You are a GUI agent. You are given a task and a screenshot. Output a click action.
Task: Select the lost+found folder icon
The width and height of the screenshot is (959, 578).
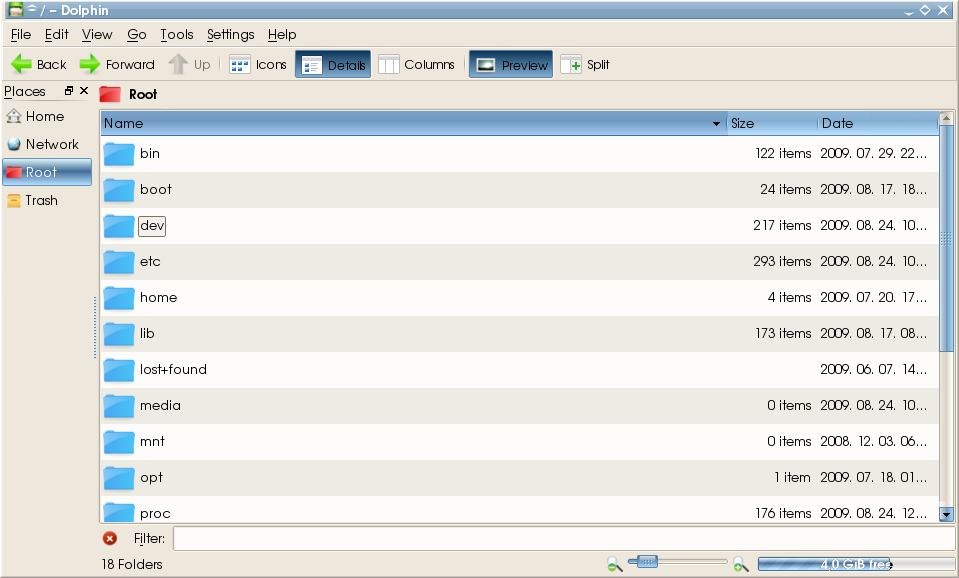pyautogui.click(x=119, y=371)
